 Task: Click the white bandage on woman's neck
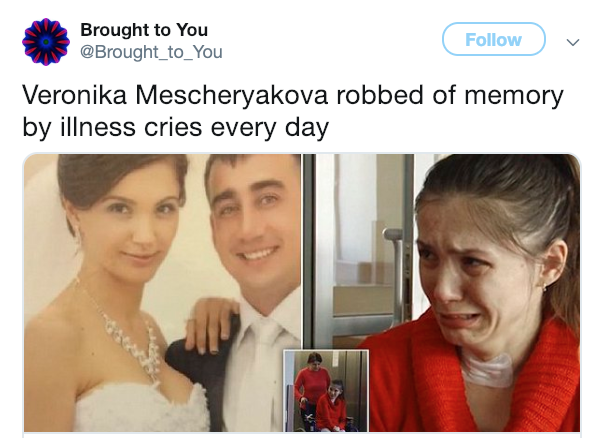[x=489, y=370]
